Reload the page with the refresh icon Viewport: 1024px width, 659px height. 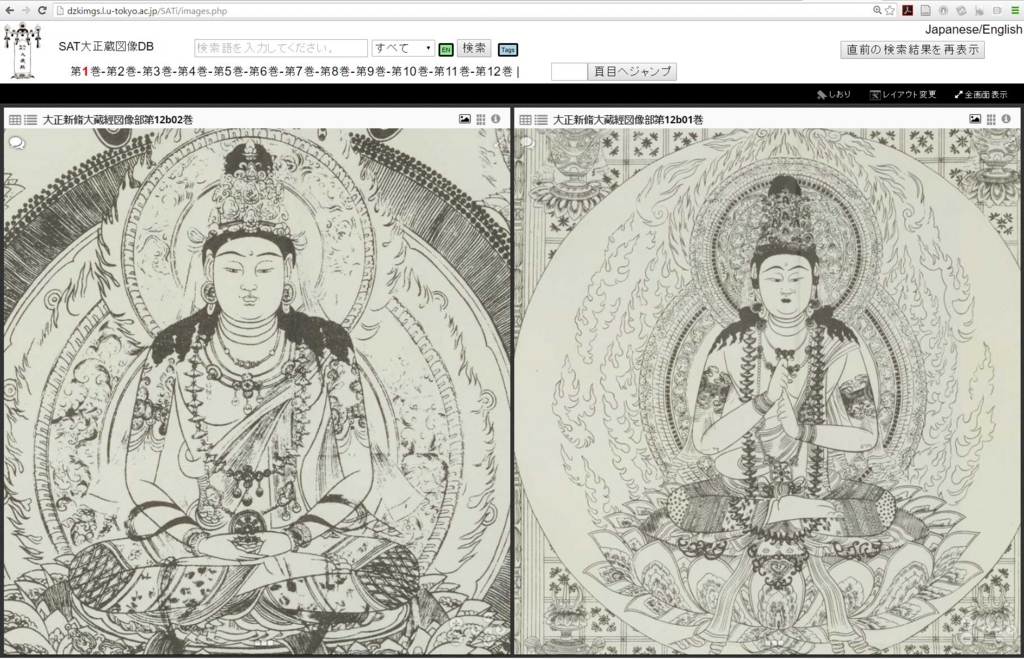pos(42,10)
